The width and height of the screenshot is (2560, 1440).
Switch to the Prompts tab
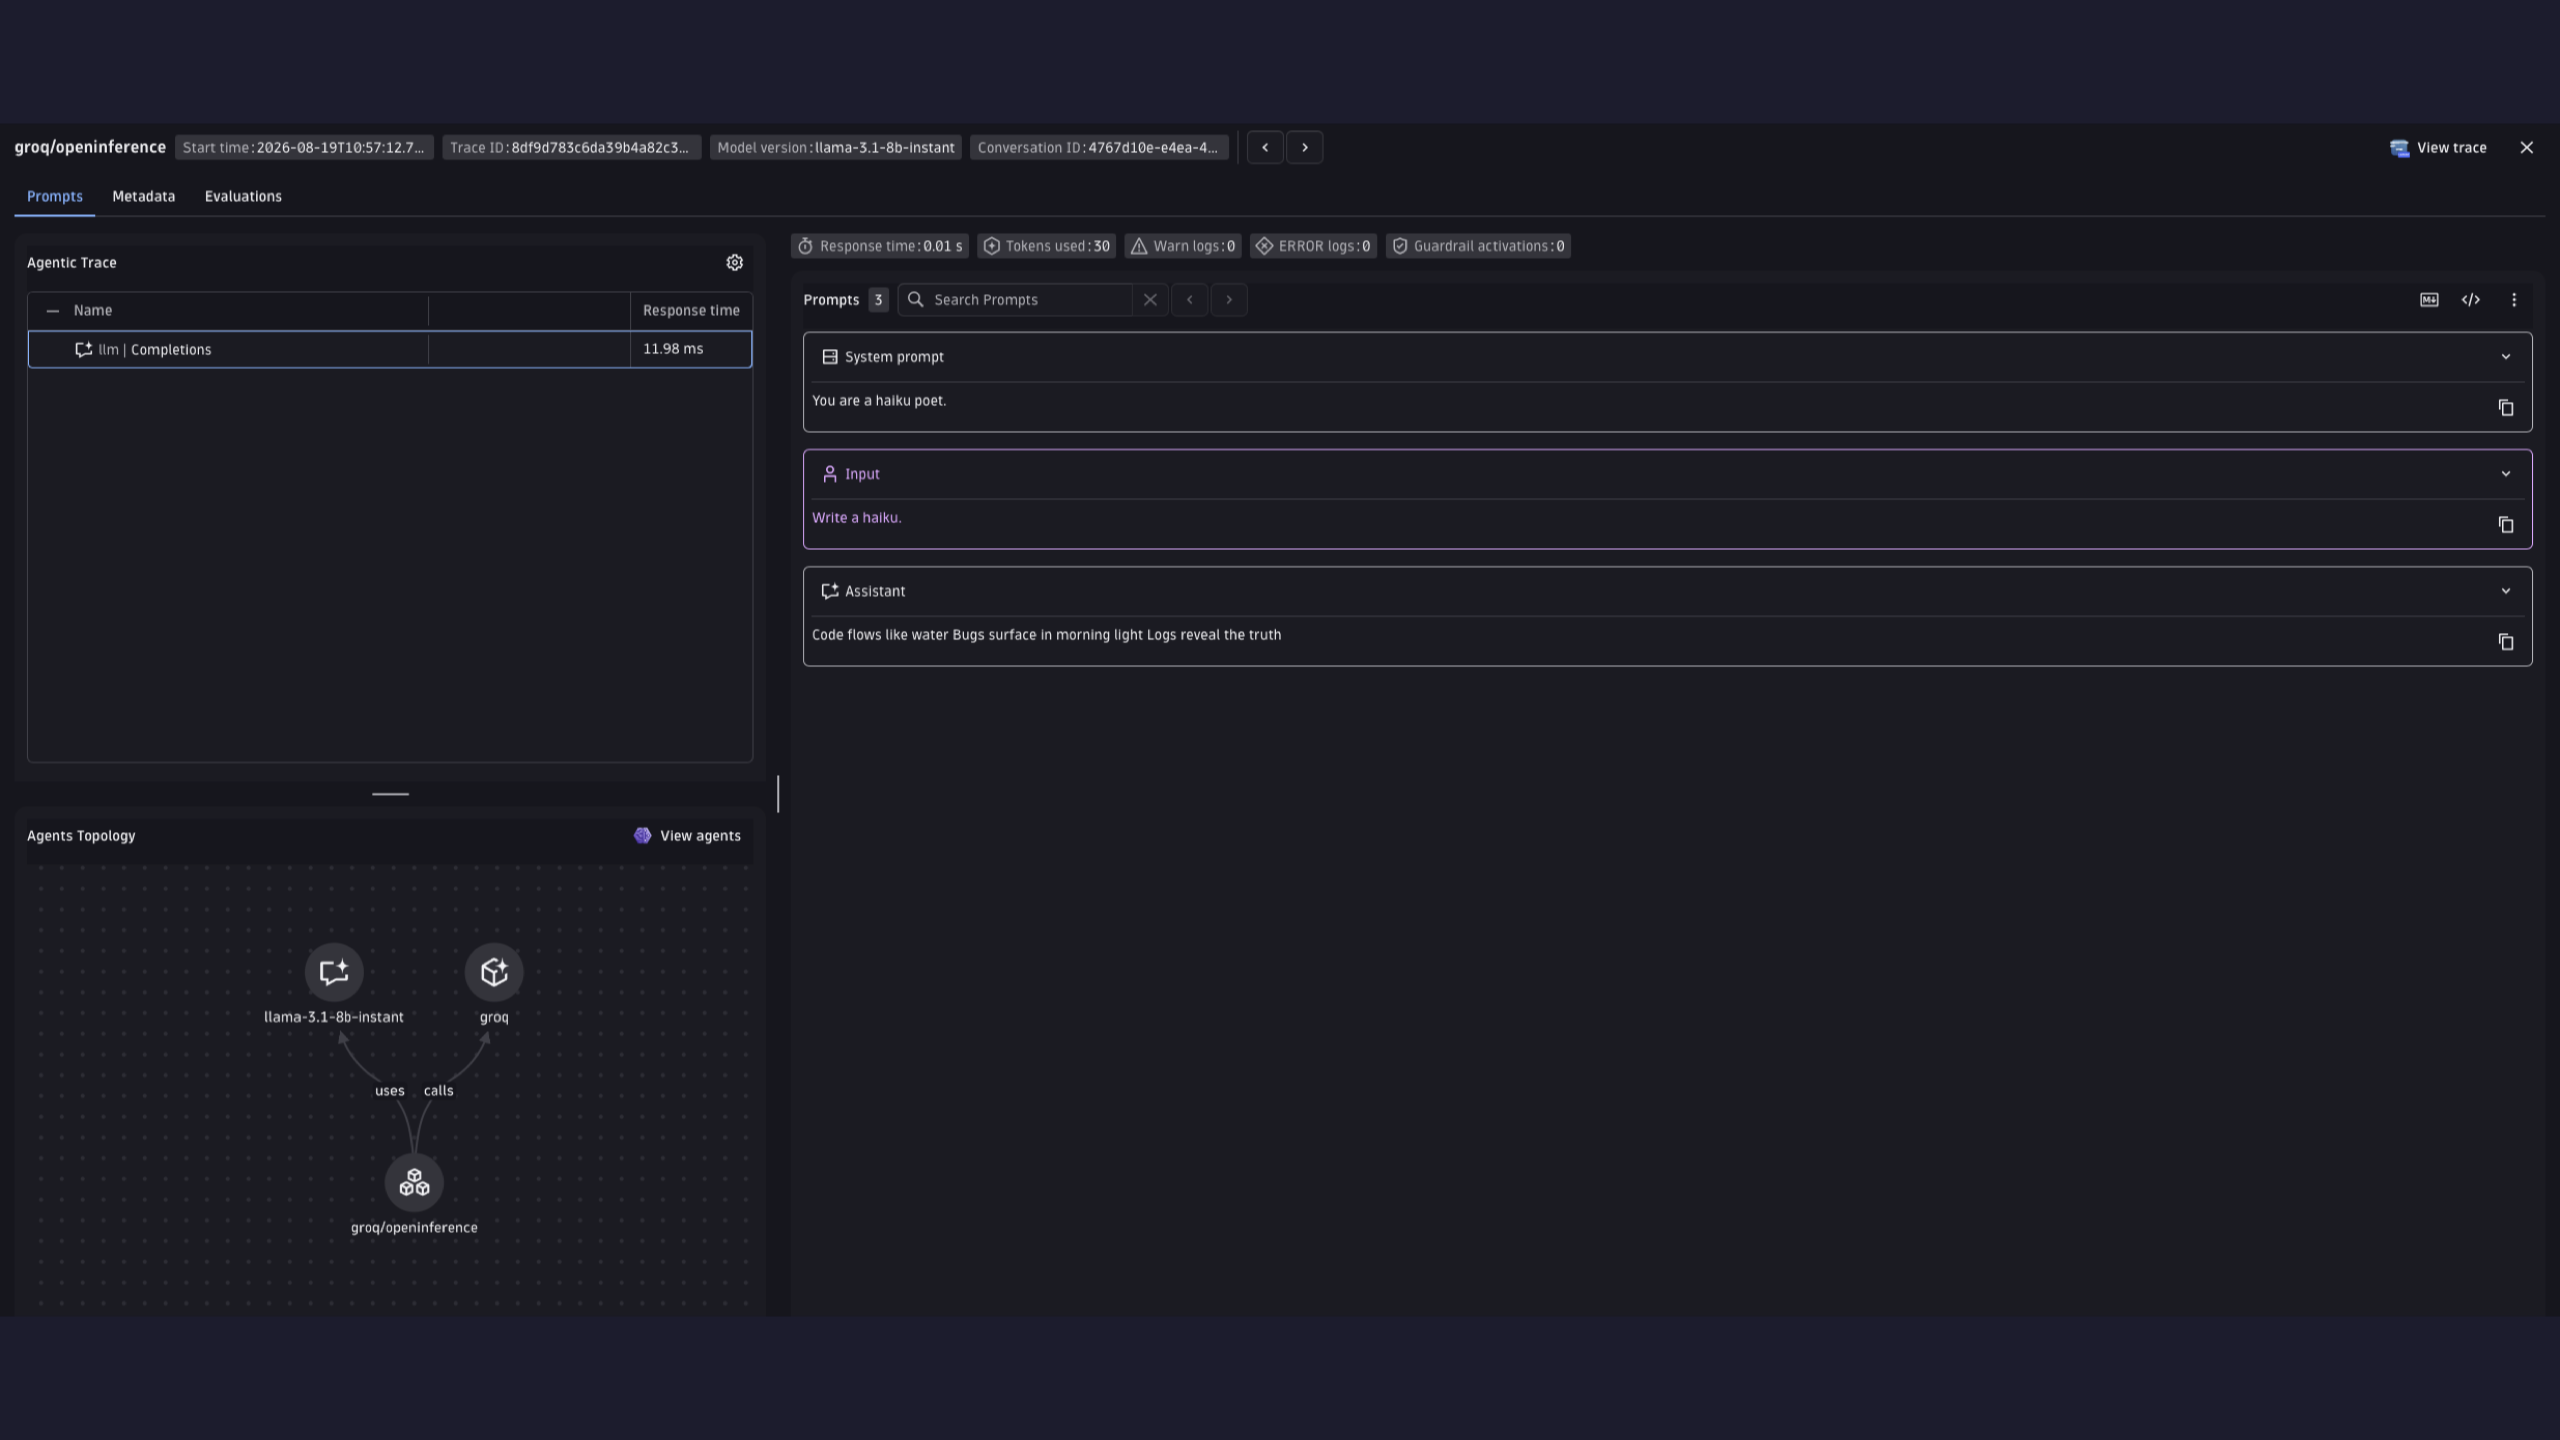coord(55,196)
